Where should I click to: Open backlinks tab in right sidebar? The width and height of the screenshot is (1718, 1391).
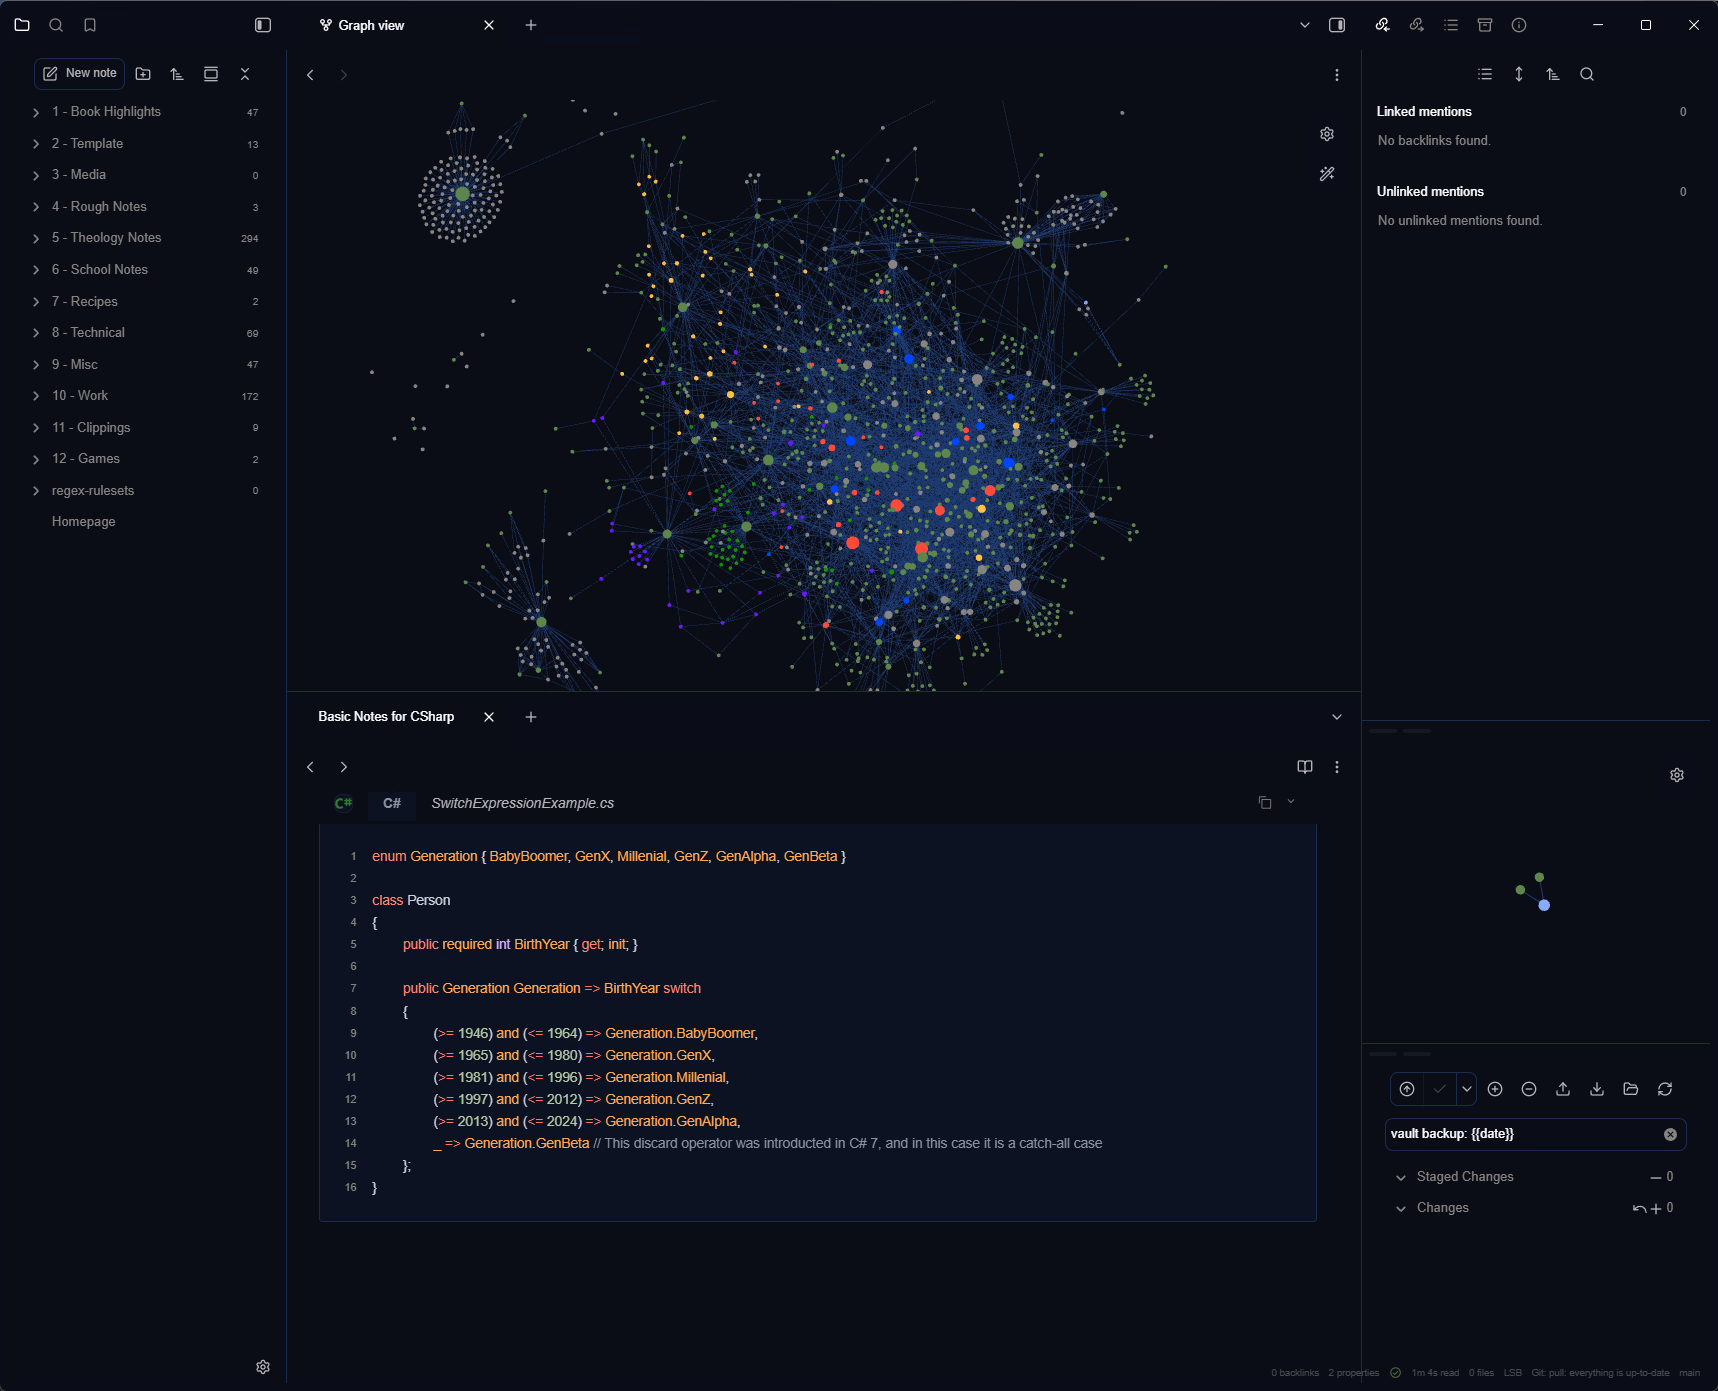click(1382, 25)
